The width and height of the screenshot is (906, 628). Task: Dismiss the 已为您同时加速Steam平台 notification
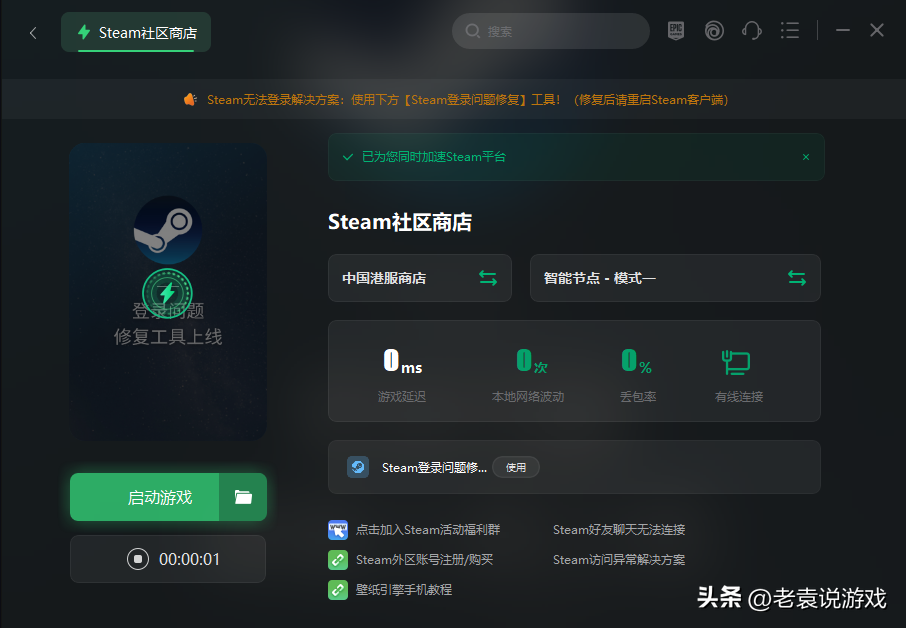(806, 157)
